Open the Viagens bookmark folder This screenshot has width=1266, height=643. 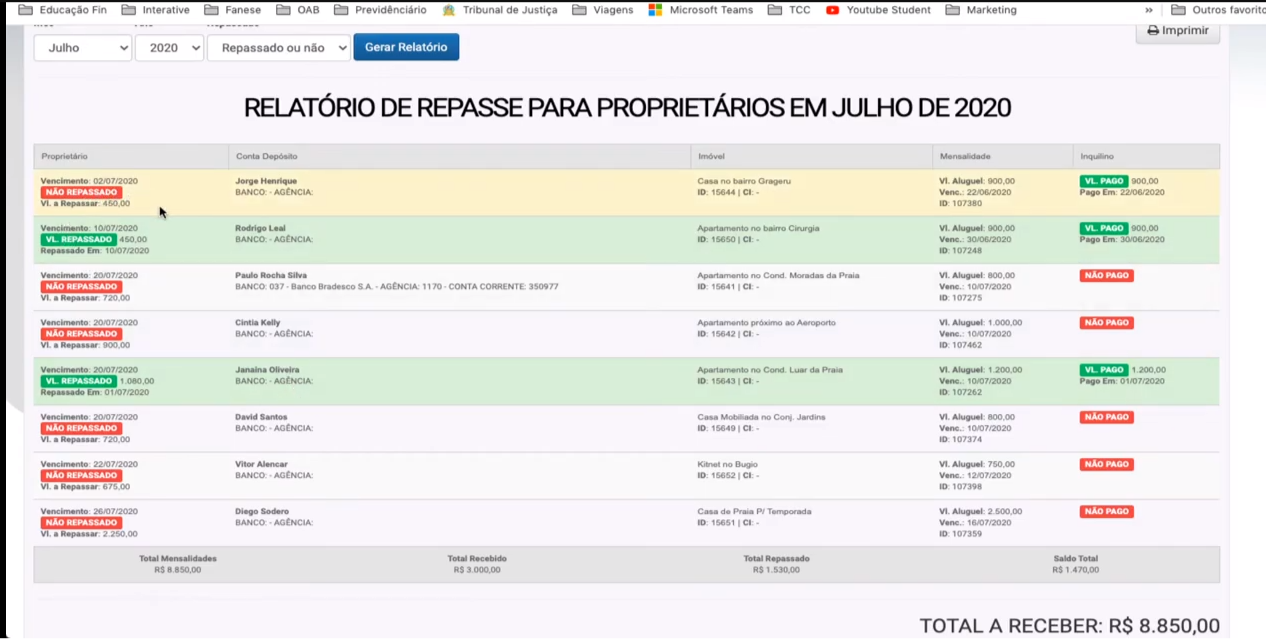pyautogui.click(x=603, y=10)
